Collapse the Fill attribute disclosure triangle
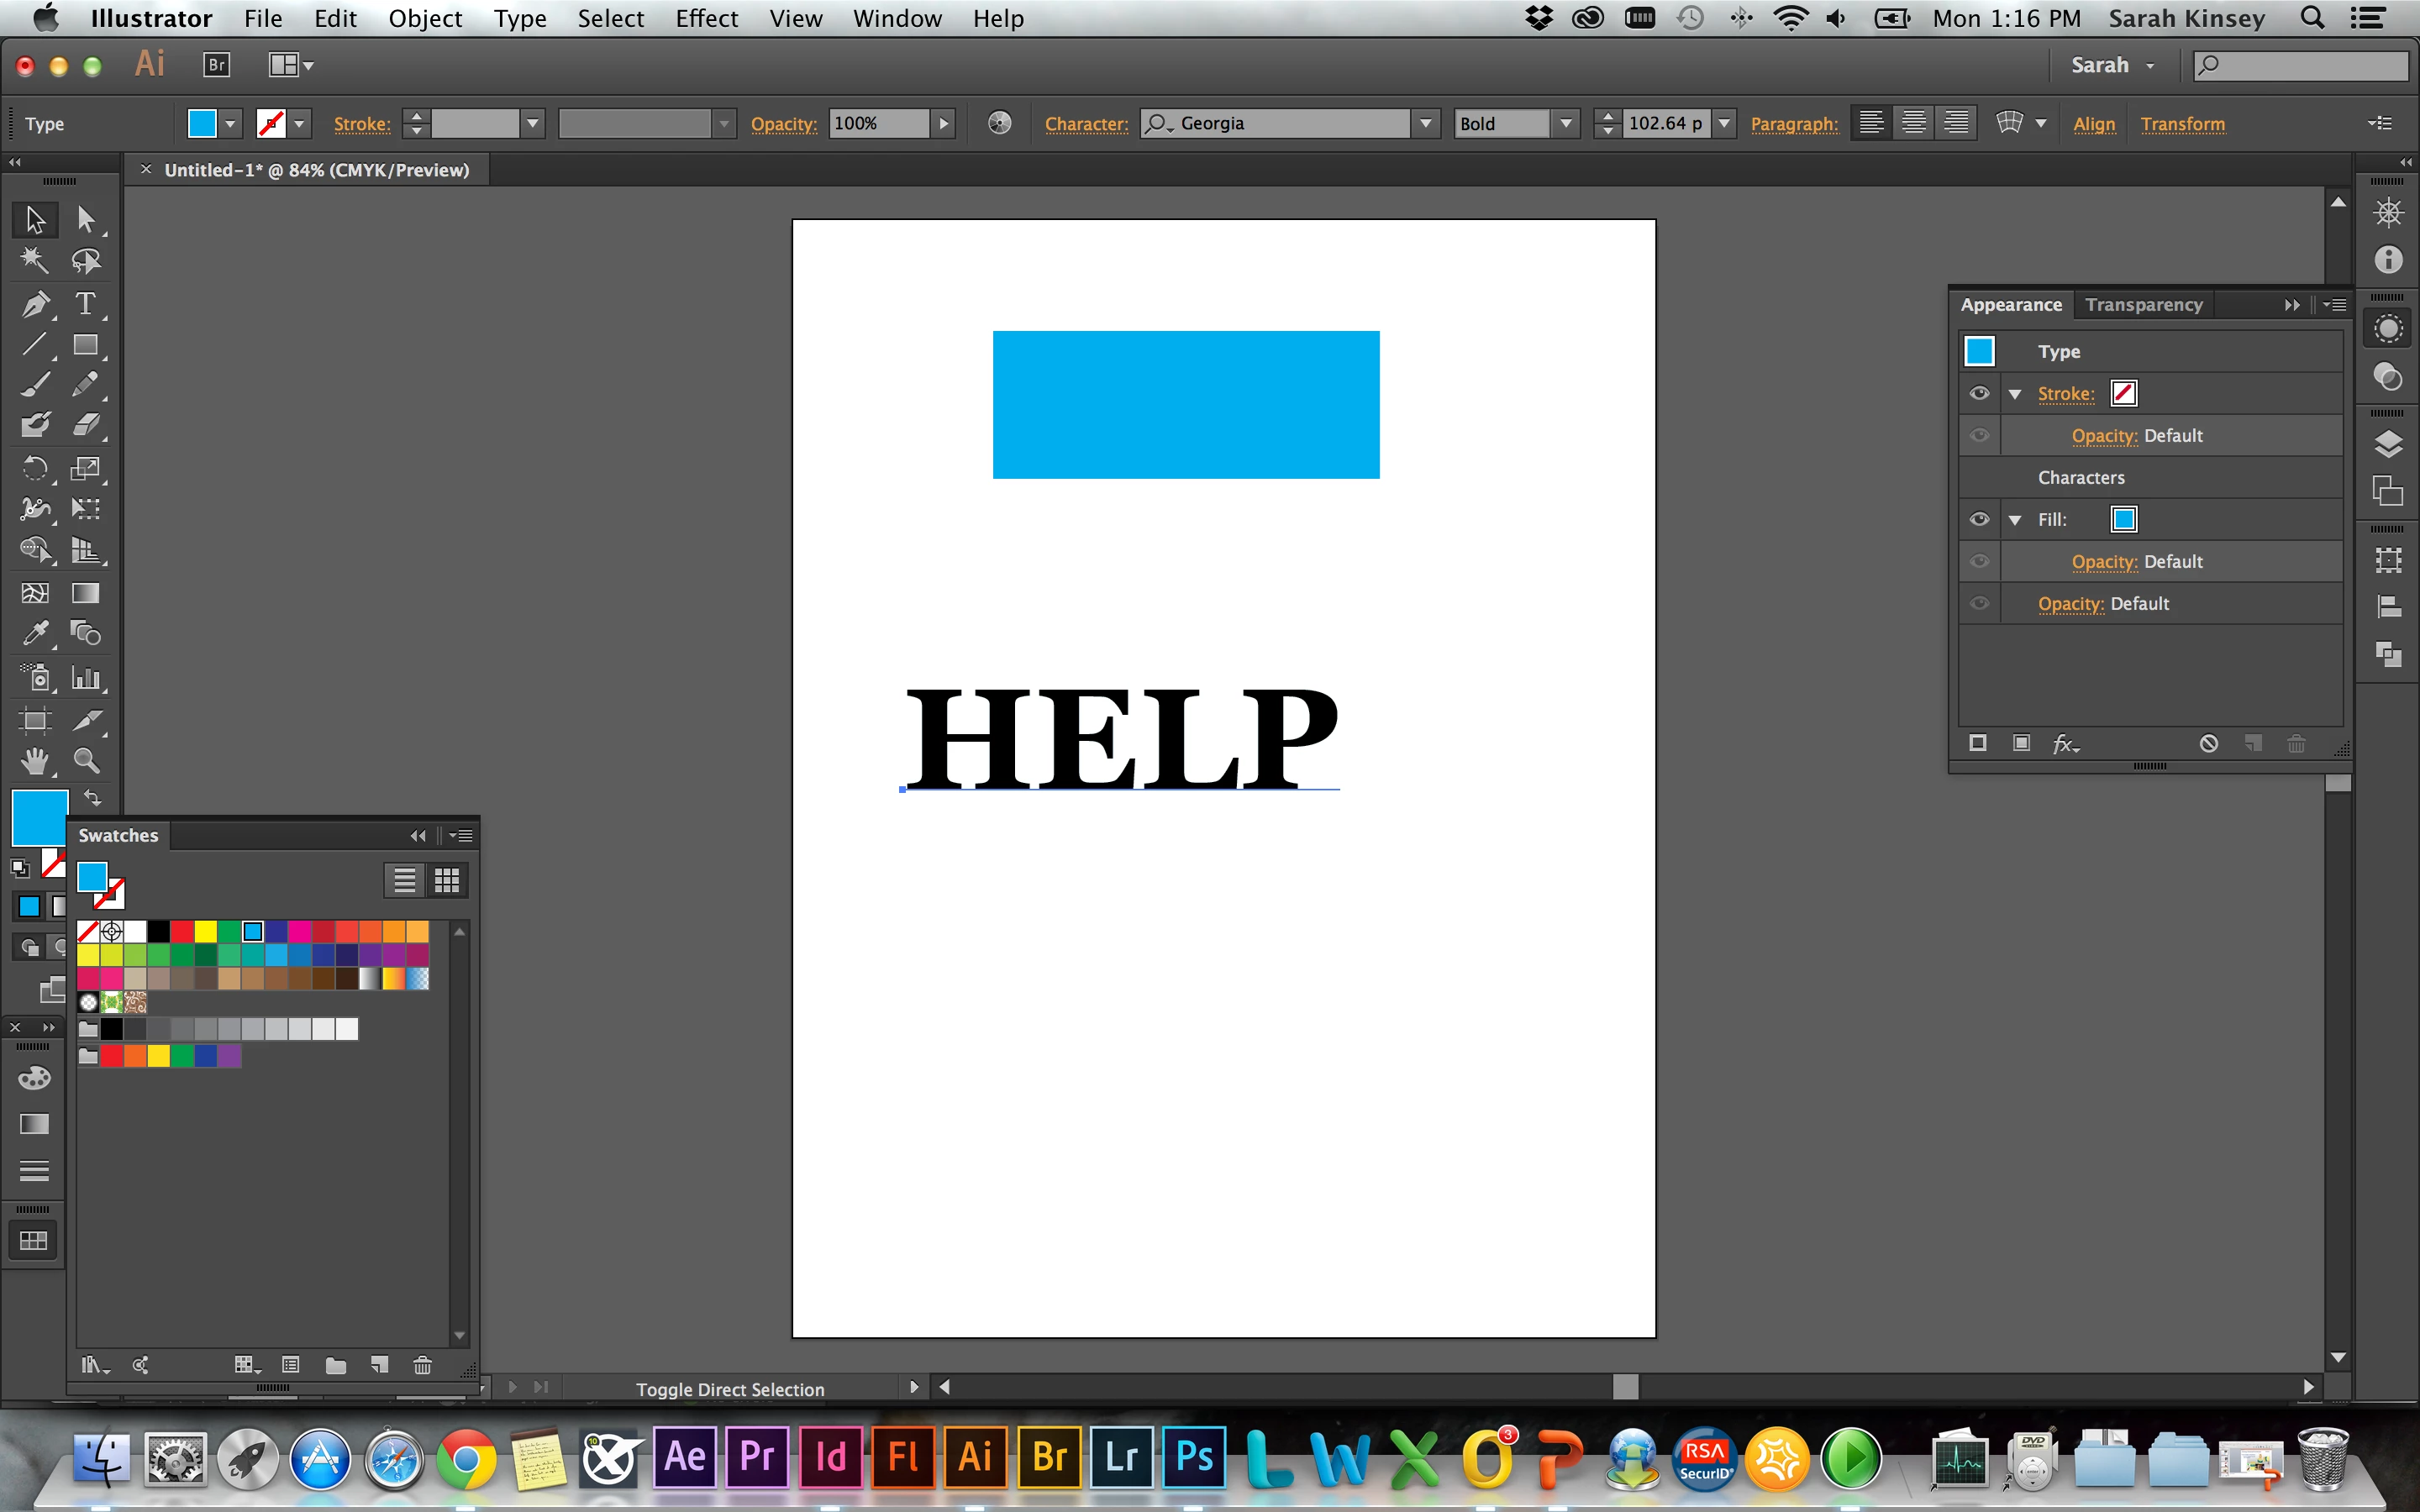This screenshot has height=1512, width=2420. [x=2015, y=520]
